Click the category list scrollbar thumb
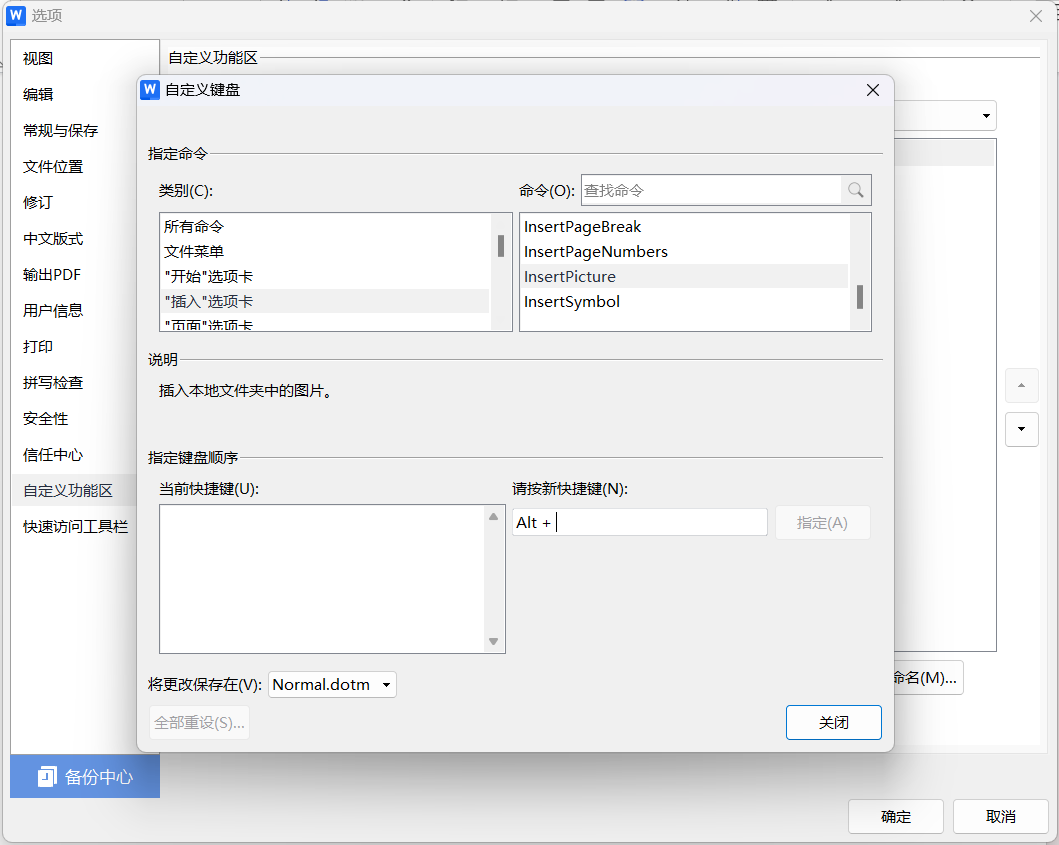Screen dimensions: 1059x845 [500, 246]
